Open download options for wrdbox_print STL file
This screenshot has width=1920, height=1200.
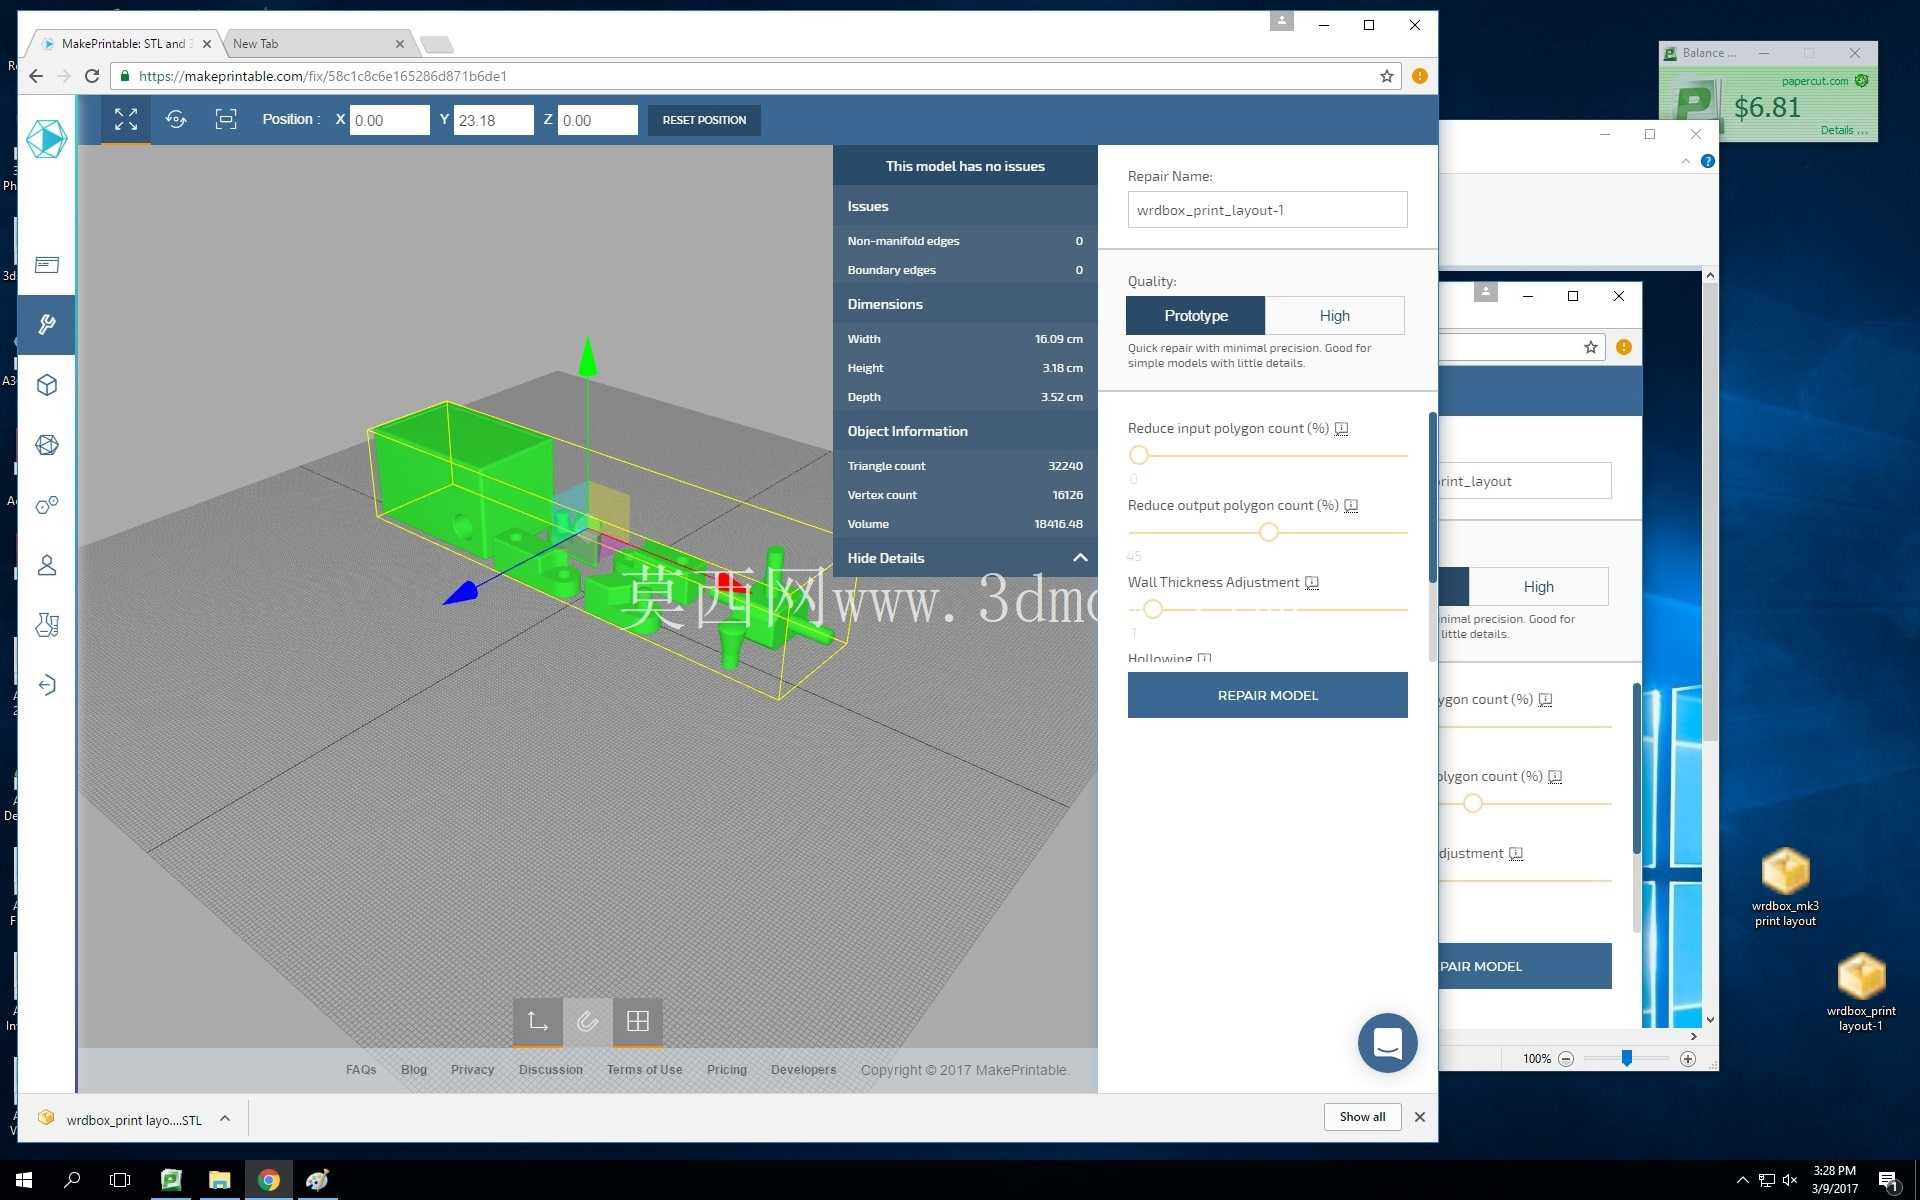pos(225,1118)
